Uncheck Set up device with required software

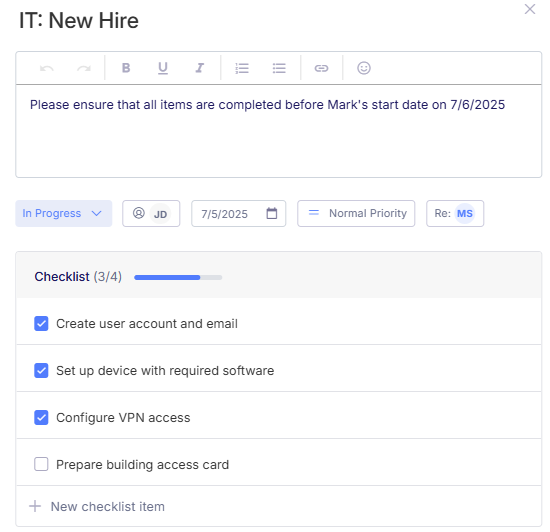[41, 370]
